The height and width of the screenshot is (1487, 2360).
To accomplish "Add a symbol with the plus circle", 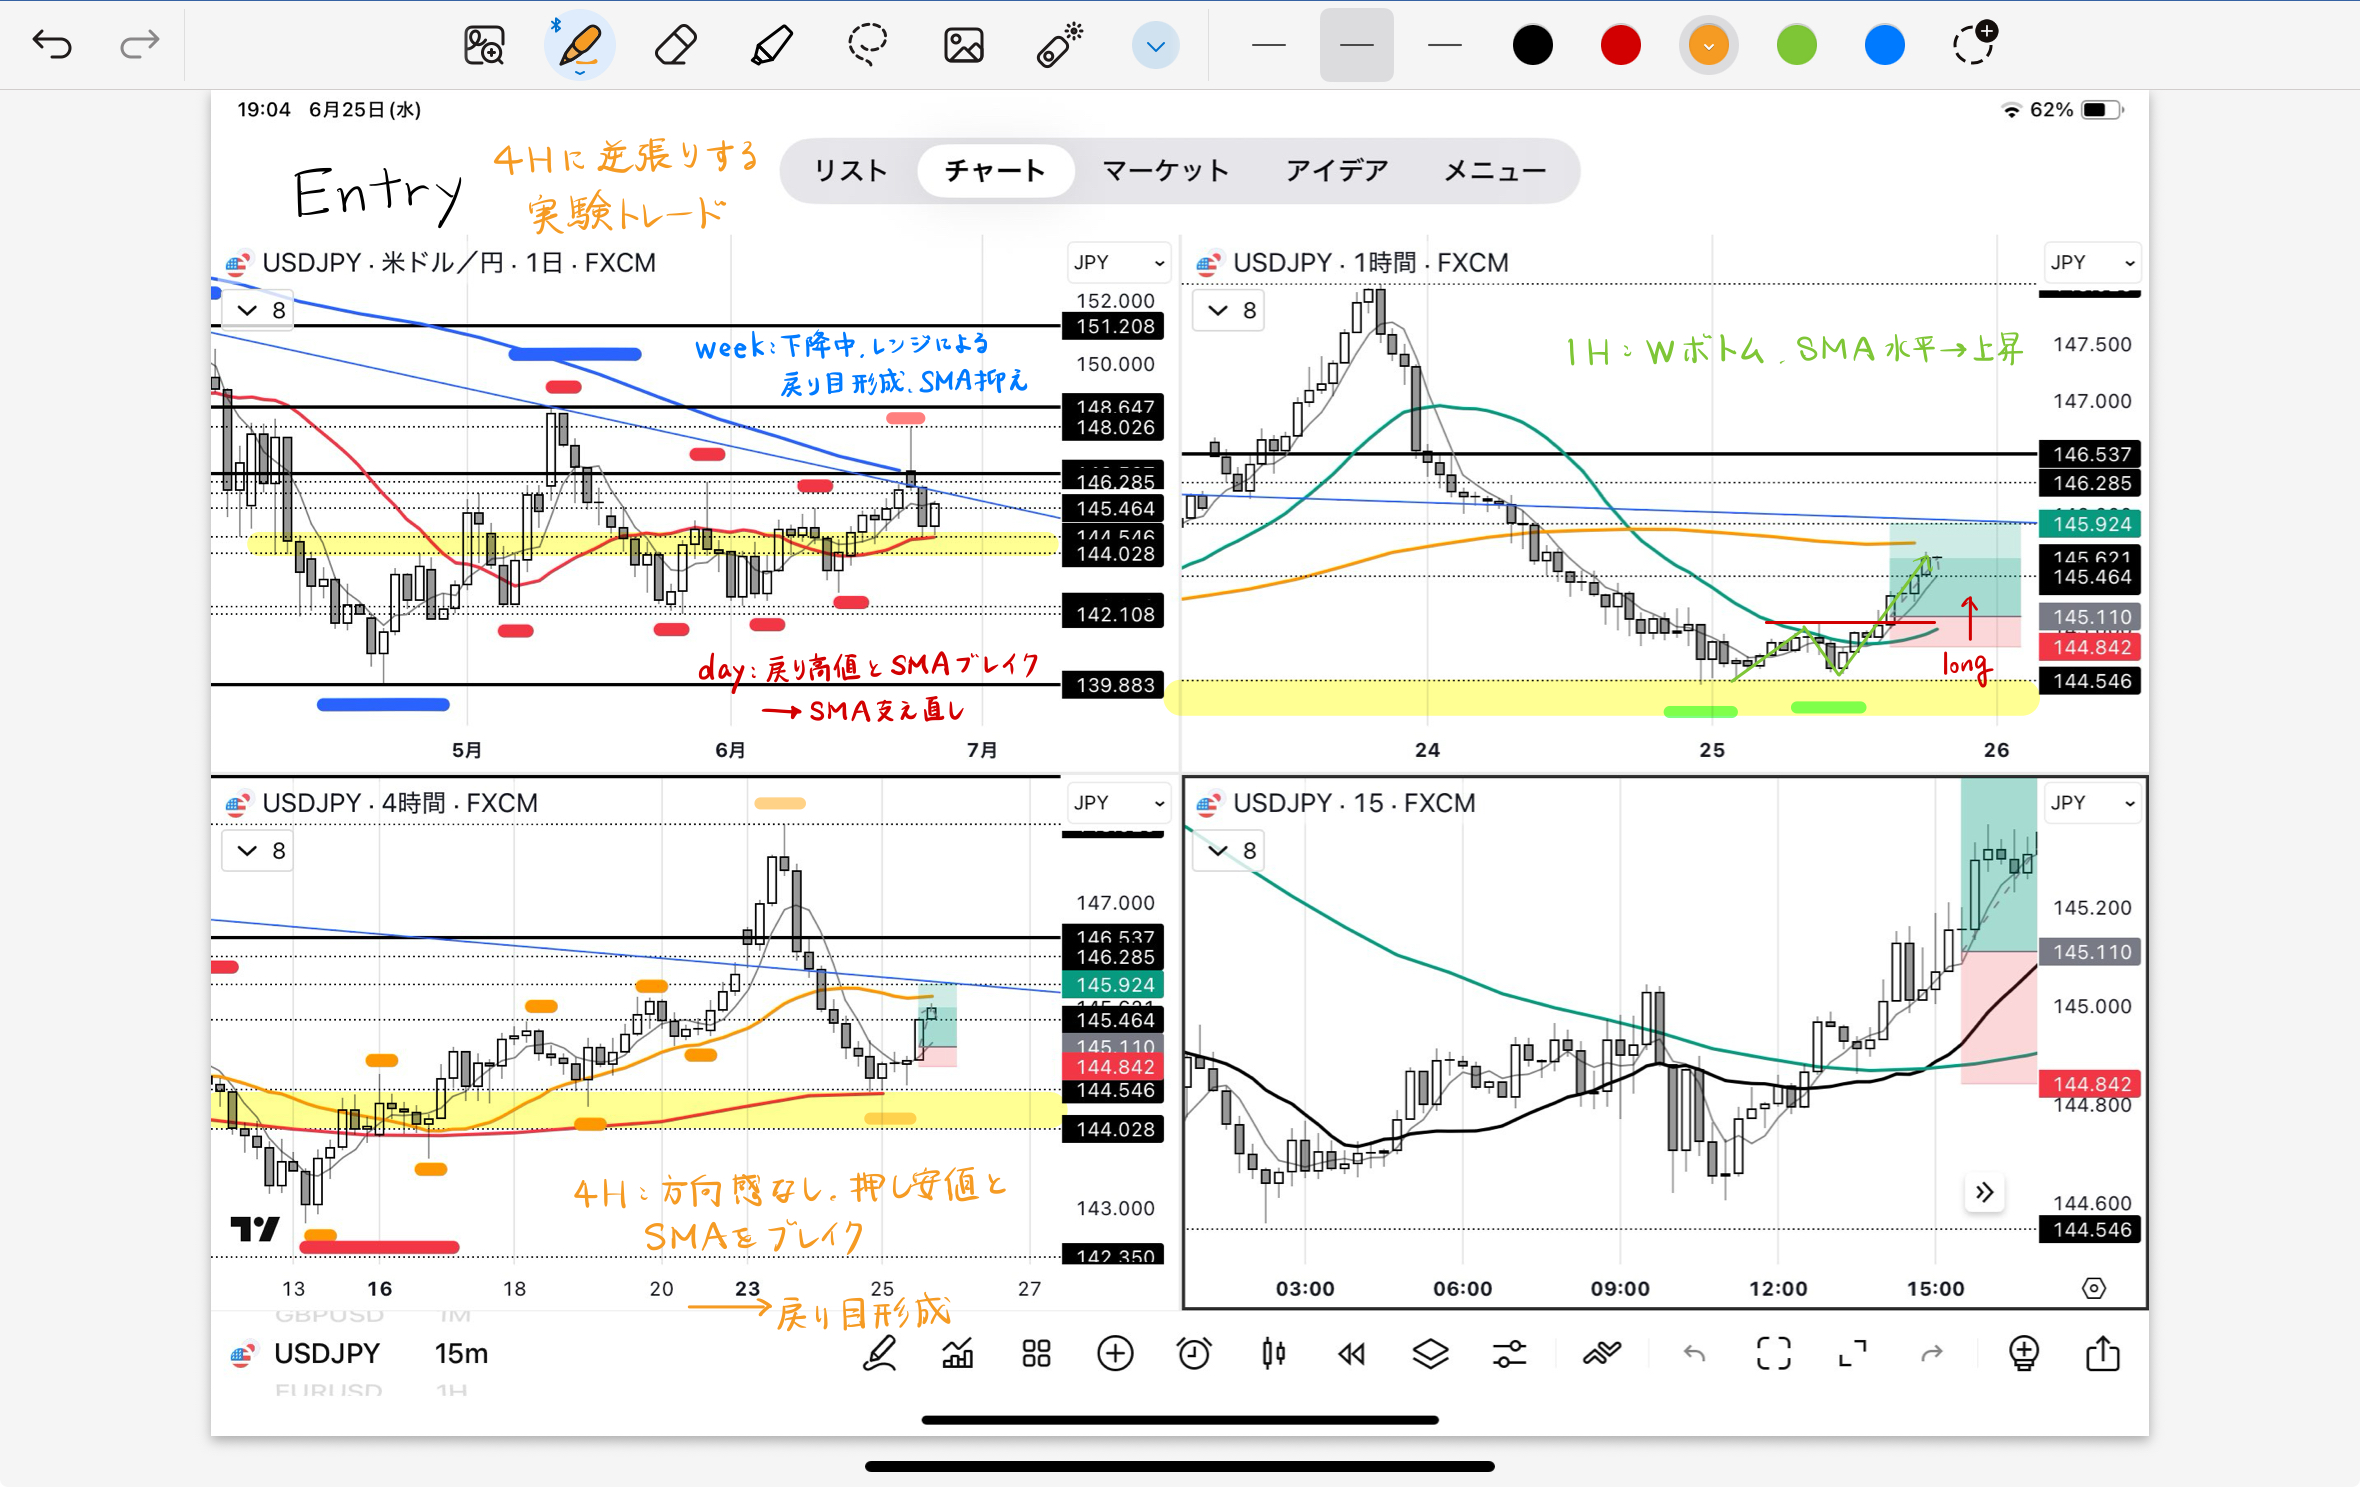I will (x=1115, y=1354).
